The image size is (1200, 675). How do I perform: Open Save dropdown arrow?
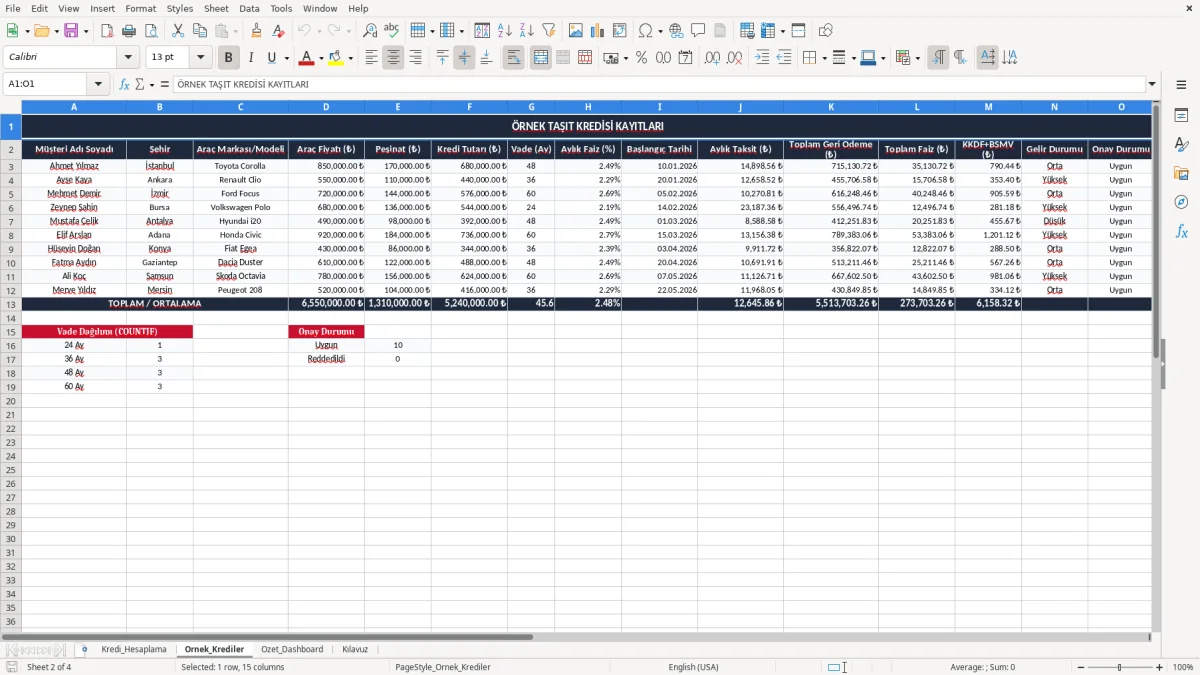pyautogui.click(x=85, y=31)
